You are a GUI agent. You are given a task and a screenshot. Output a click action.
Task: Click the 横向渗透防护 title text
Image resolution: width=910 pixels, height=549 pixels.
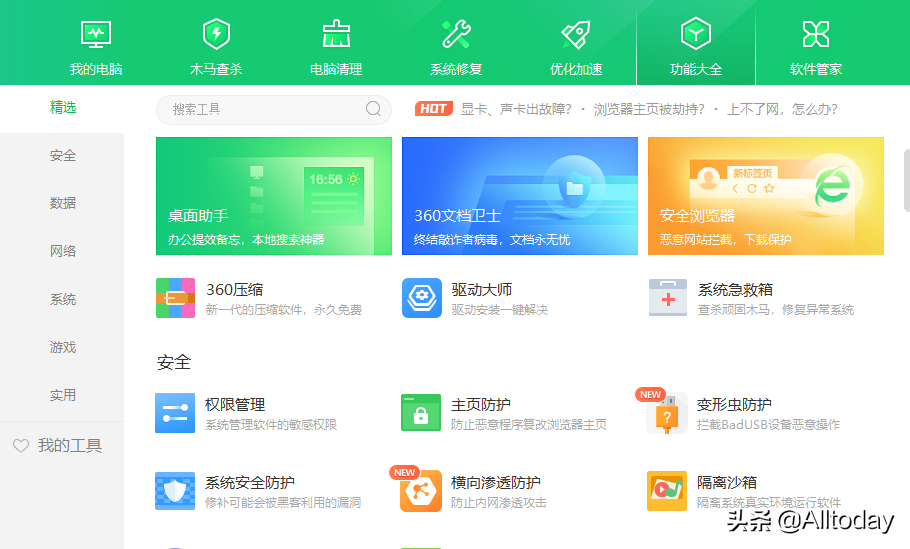click(496, 482)
